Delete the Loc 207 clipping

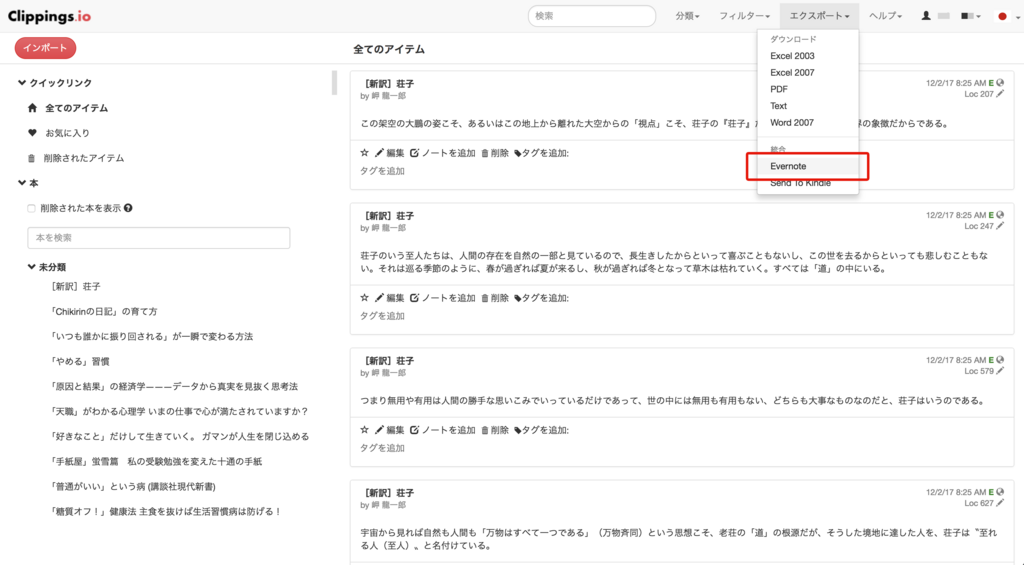[495, 153]
